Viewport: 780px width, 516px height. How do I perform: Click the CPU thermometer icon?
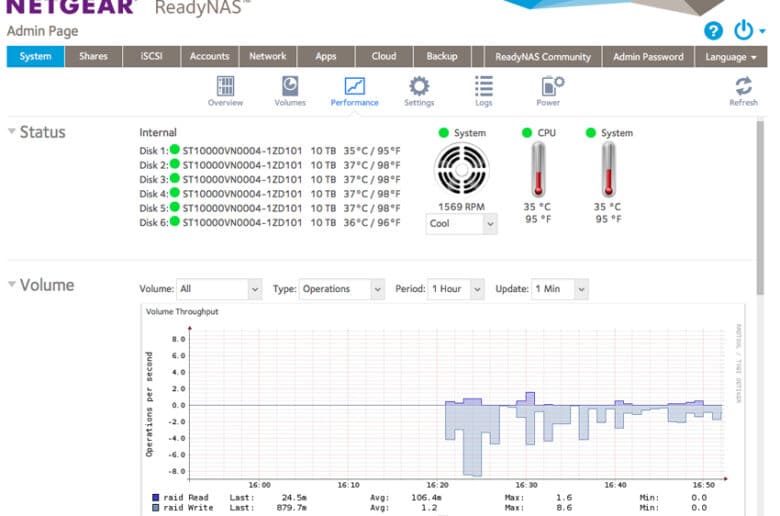(538, 169)
